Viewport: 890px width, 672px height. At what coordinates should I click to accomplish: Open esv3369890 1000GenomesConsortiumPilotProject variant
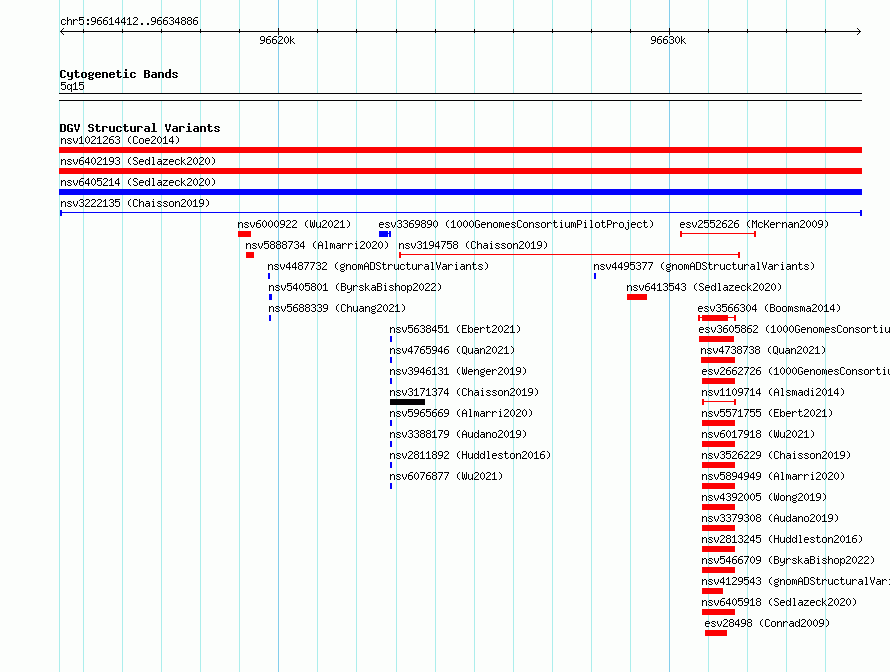pos(516,224)
